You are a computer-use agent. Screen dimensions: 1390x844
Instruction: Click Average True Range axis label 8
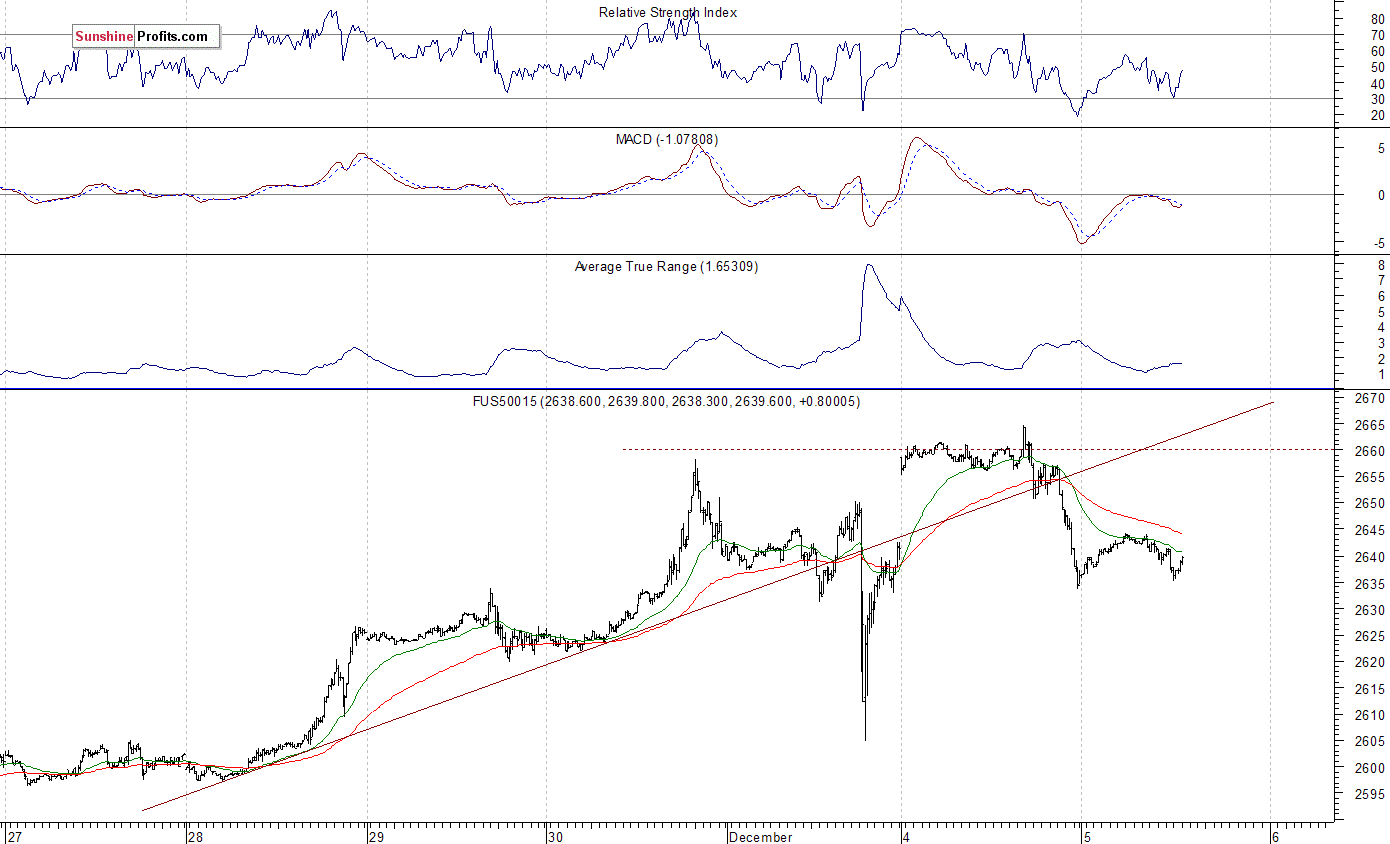click(x=1382, y=265)
